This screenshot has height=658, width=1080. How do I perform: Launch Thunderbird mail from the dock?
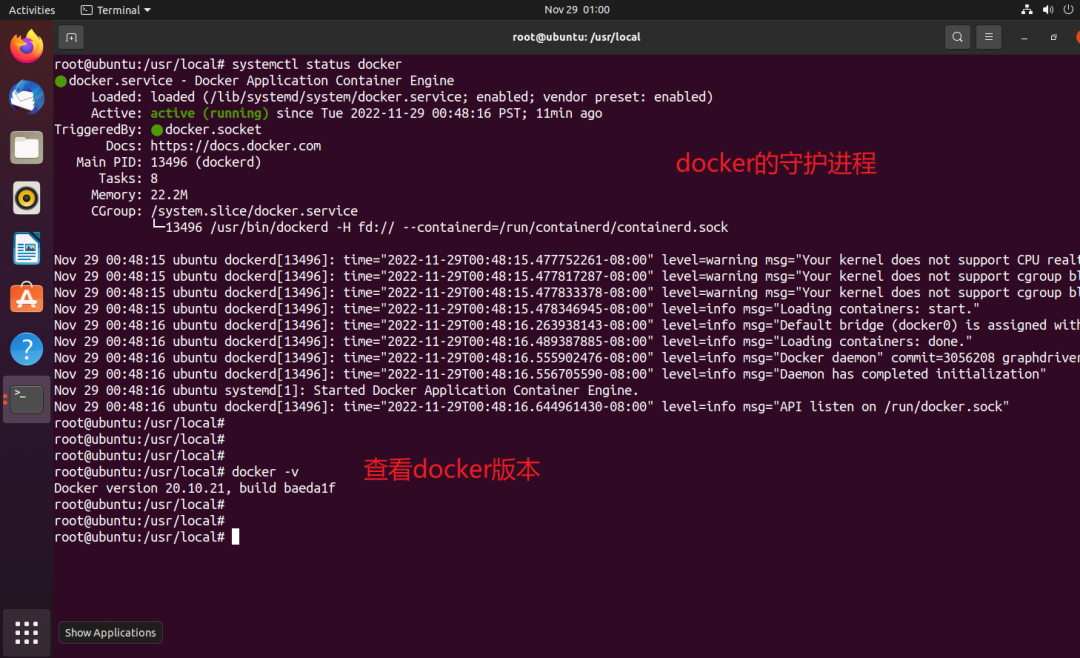coord(27,97)
